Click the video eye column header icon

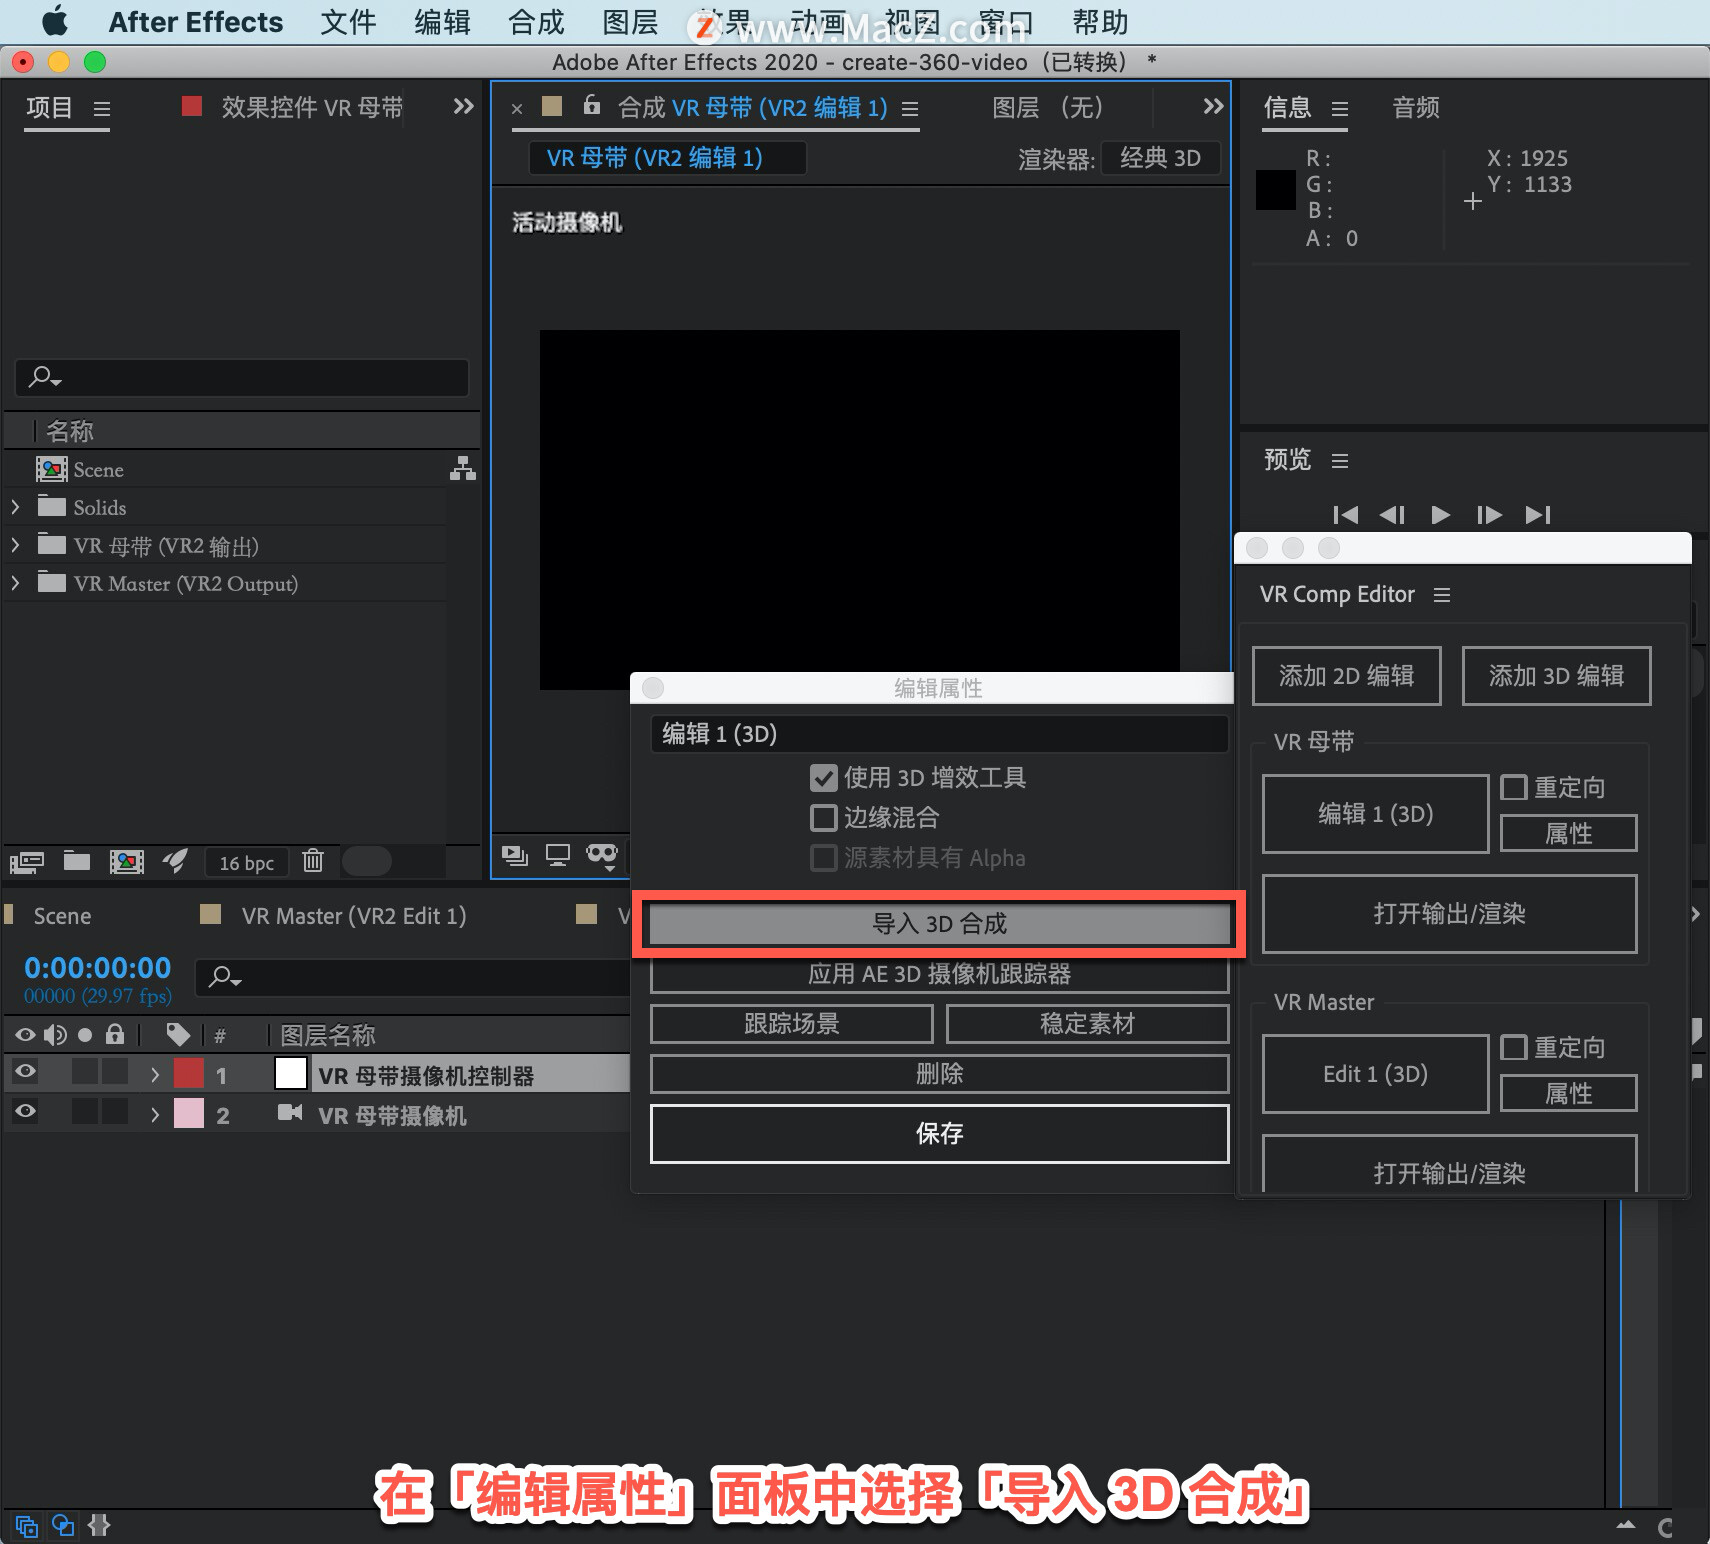pyautogui.click(x=25, y=1034)
